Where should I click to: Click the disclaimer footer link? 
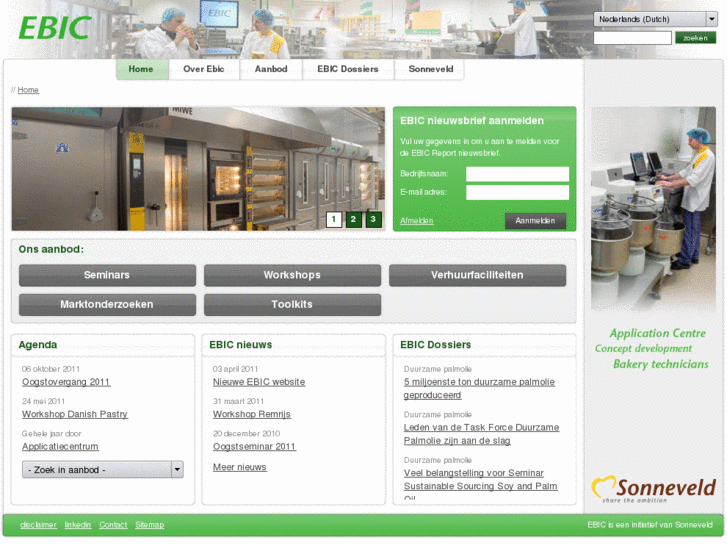(x=38, y=525)
